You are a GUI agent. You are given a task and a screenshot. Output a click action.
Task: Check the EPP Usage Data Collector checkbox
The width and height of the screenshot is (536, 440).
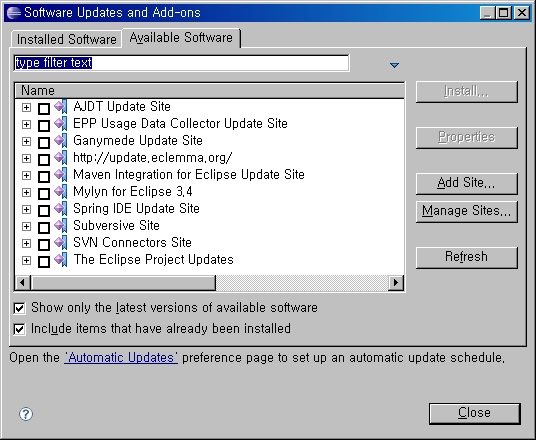coord(44,125)
